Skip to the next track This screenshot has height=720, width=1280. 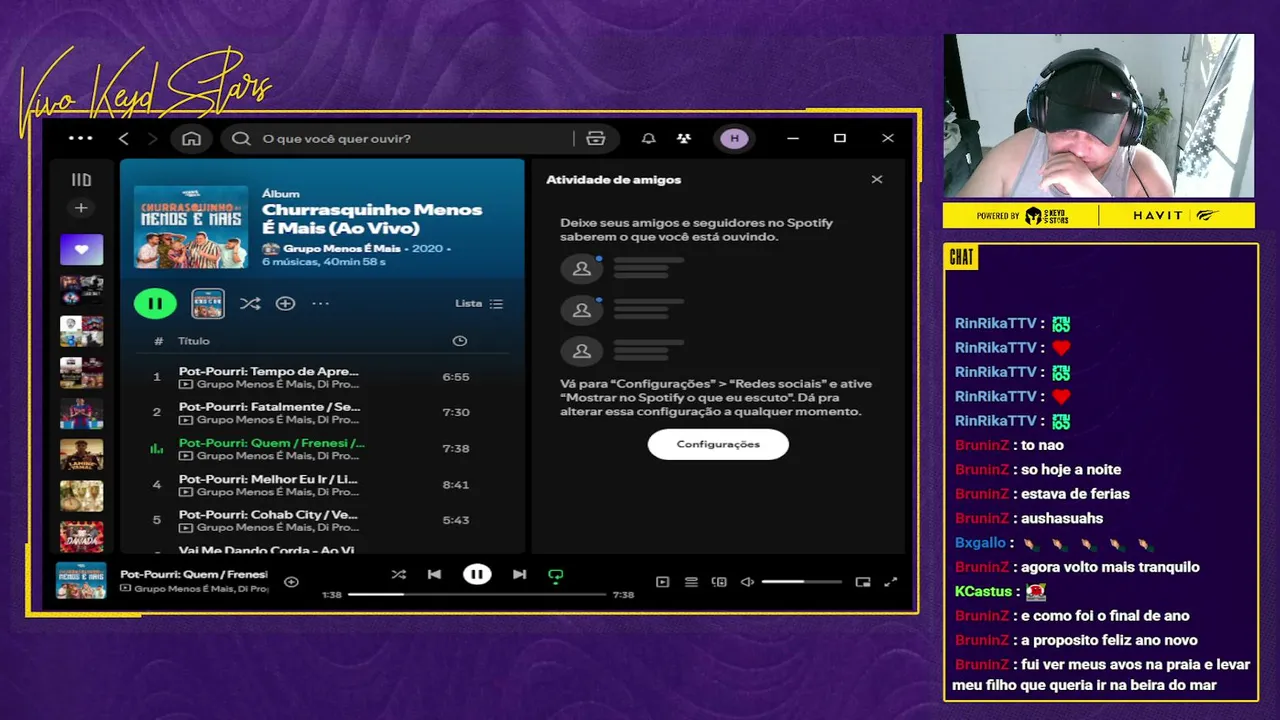pos(519,575)
